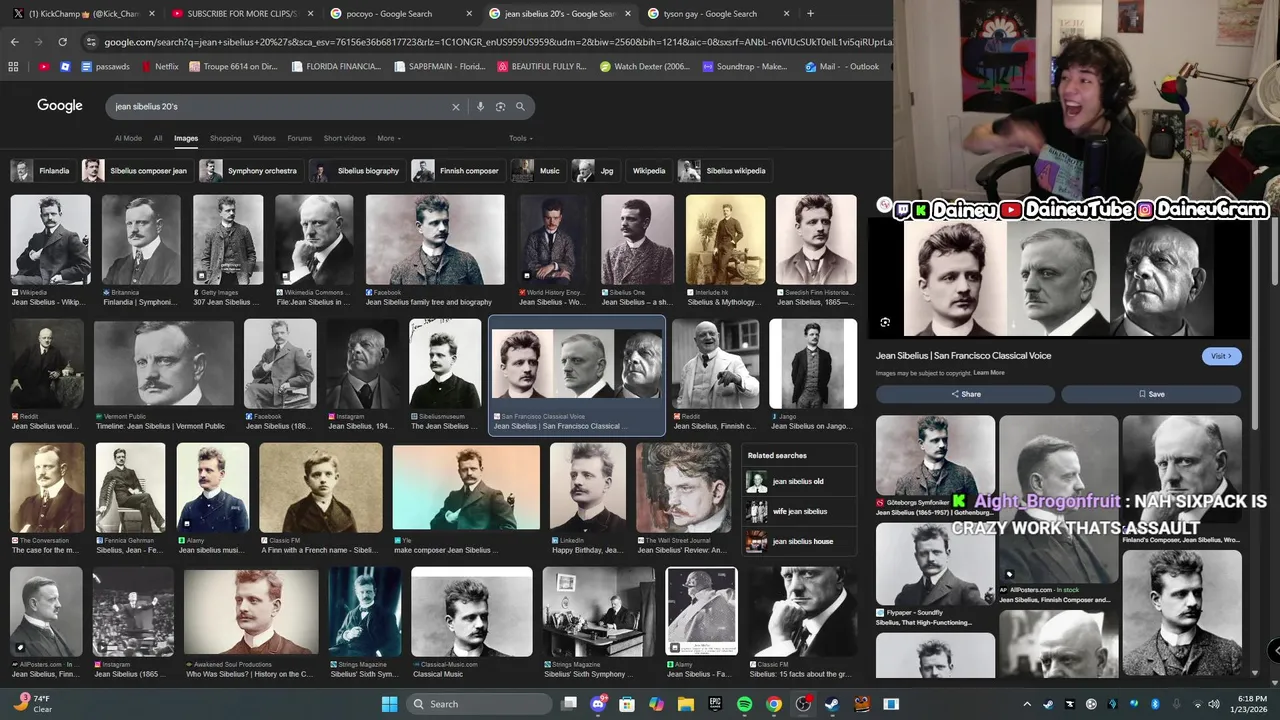
Task: Select the Sibelius wikipedia chip
Action: click(x=724, y=171)
